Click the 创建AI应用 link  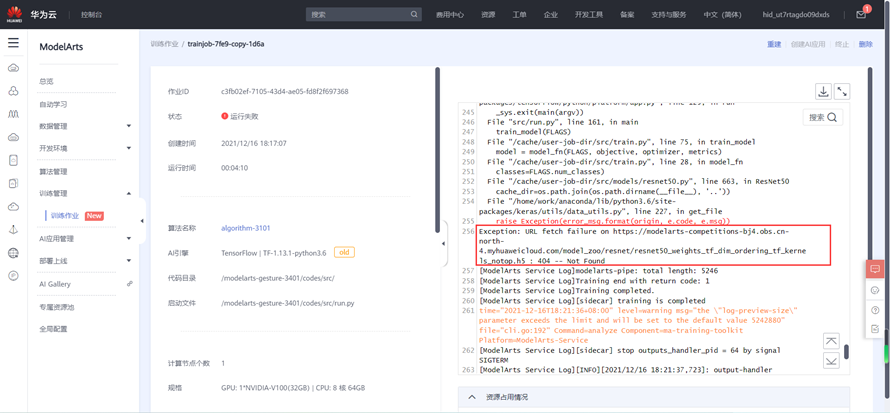(x=808, y=44)
